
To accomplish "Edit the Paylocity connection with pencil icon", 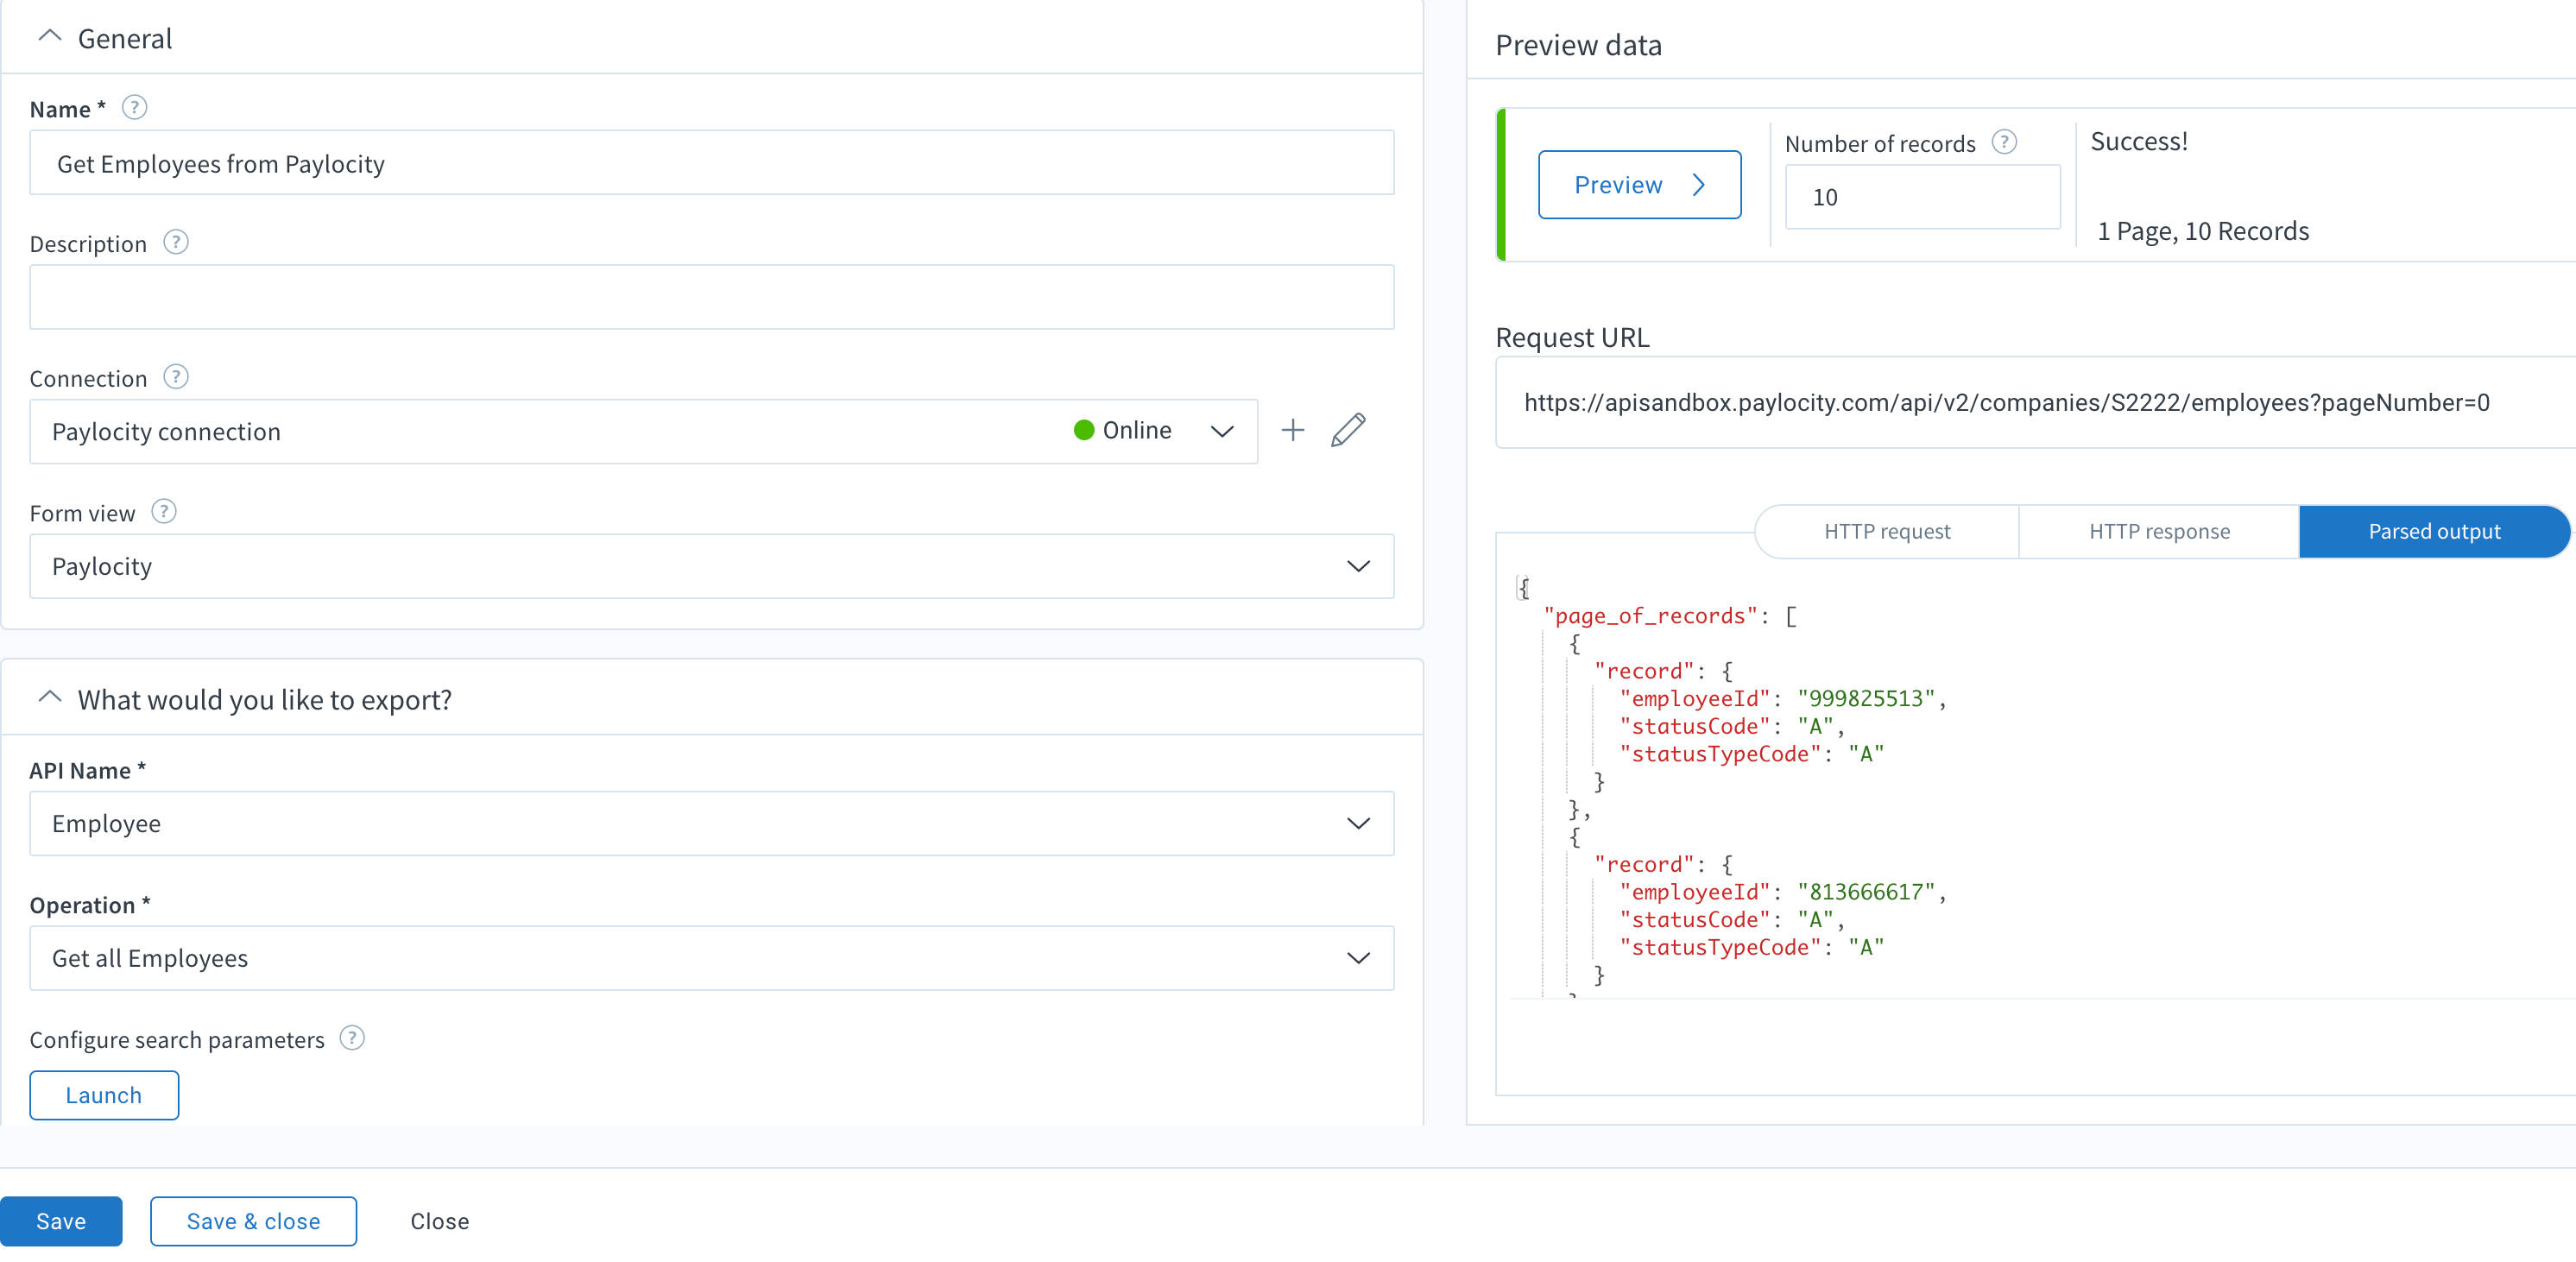I will pos(1348,430).
